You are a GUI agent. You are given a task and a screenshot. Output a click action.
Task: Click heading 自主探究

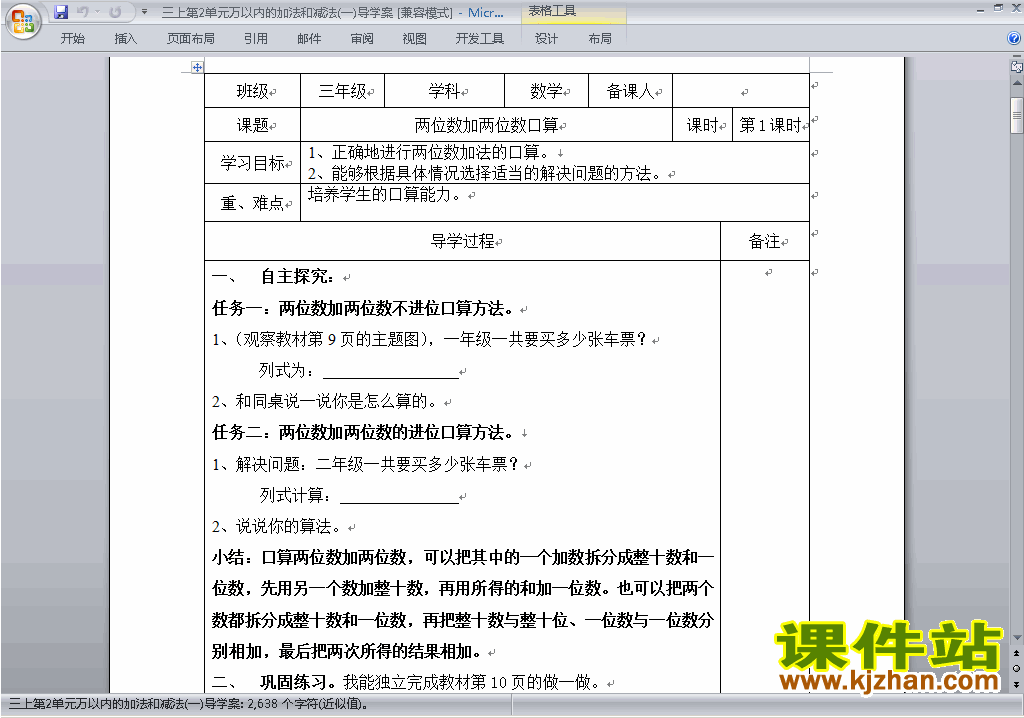[297, 276]
